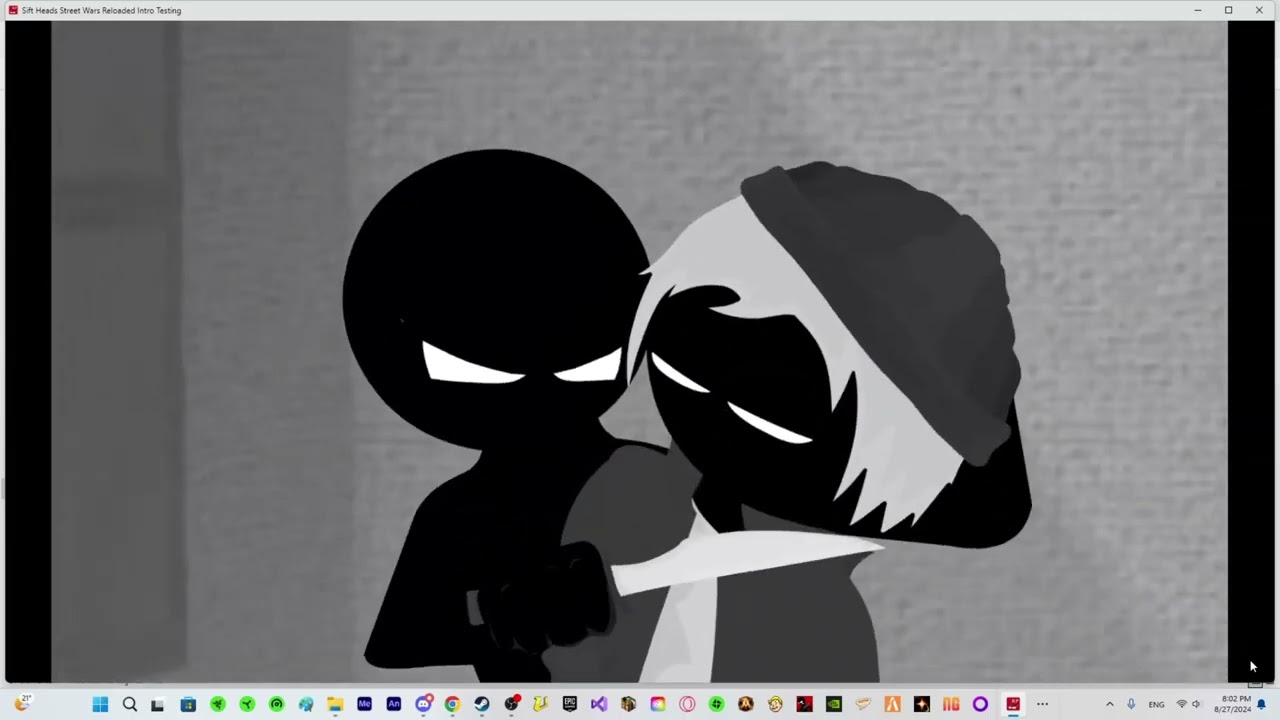Image resolution: width=1280 pixels, height=720 pixels.
Task: Open taskbar Search magnifier
Action: 129,704
